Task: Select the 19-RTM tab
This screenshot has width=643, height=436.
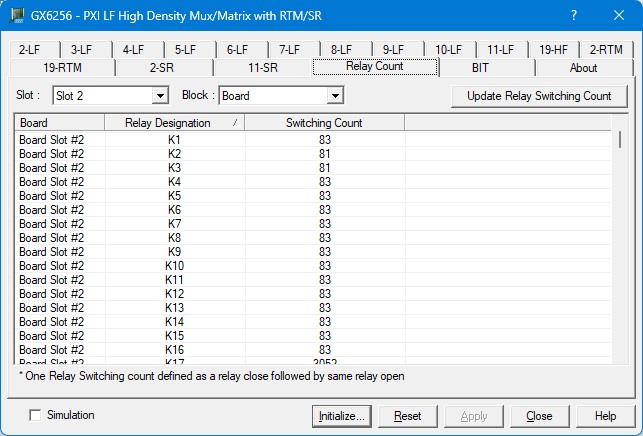Action: 62,68
